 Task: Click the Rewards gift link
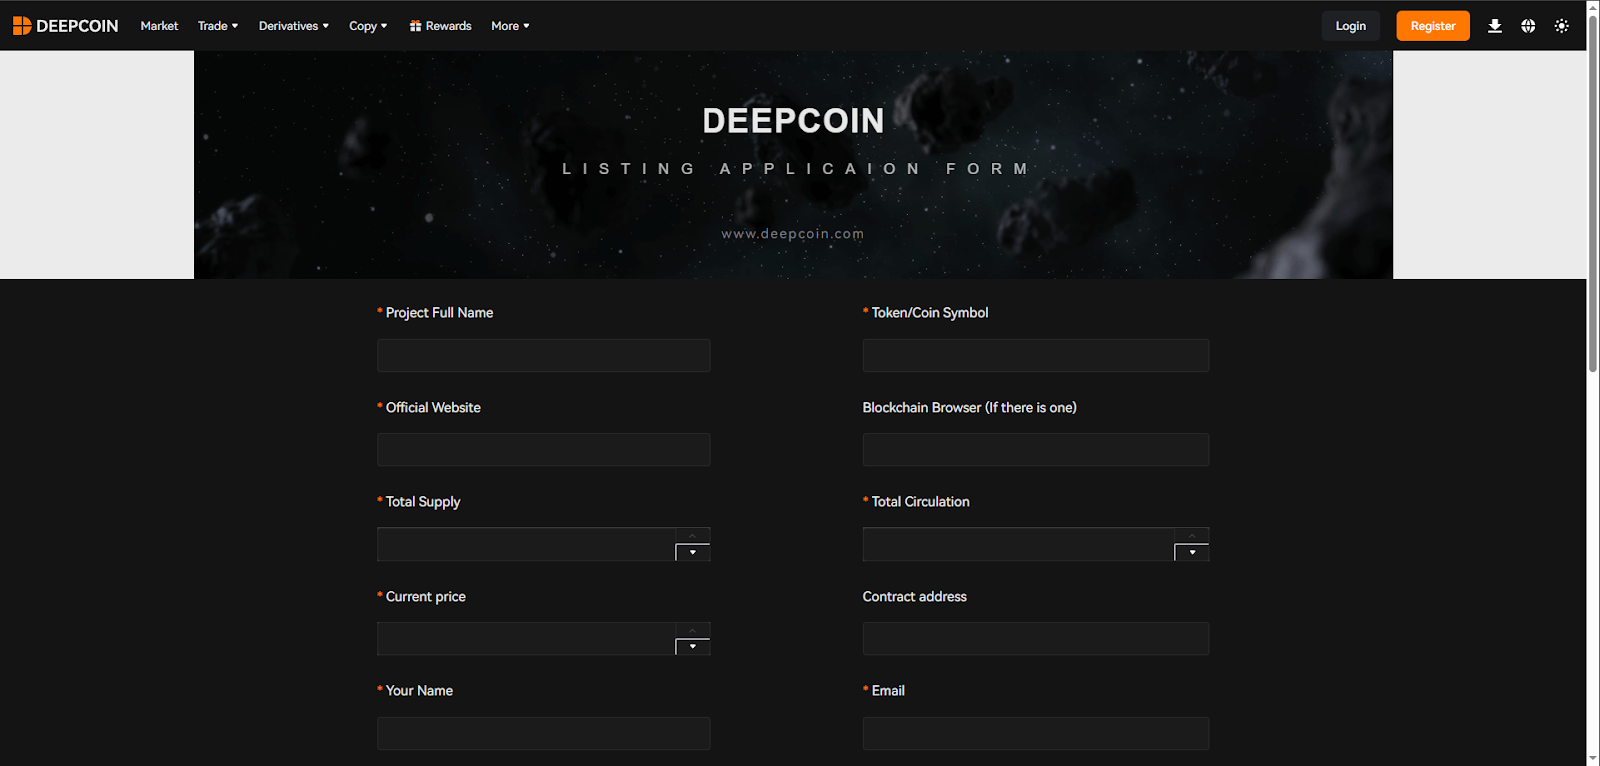click(x=440, y=26)
